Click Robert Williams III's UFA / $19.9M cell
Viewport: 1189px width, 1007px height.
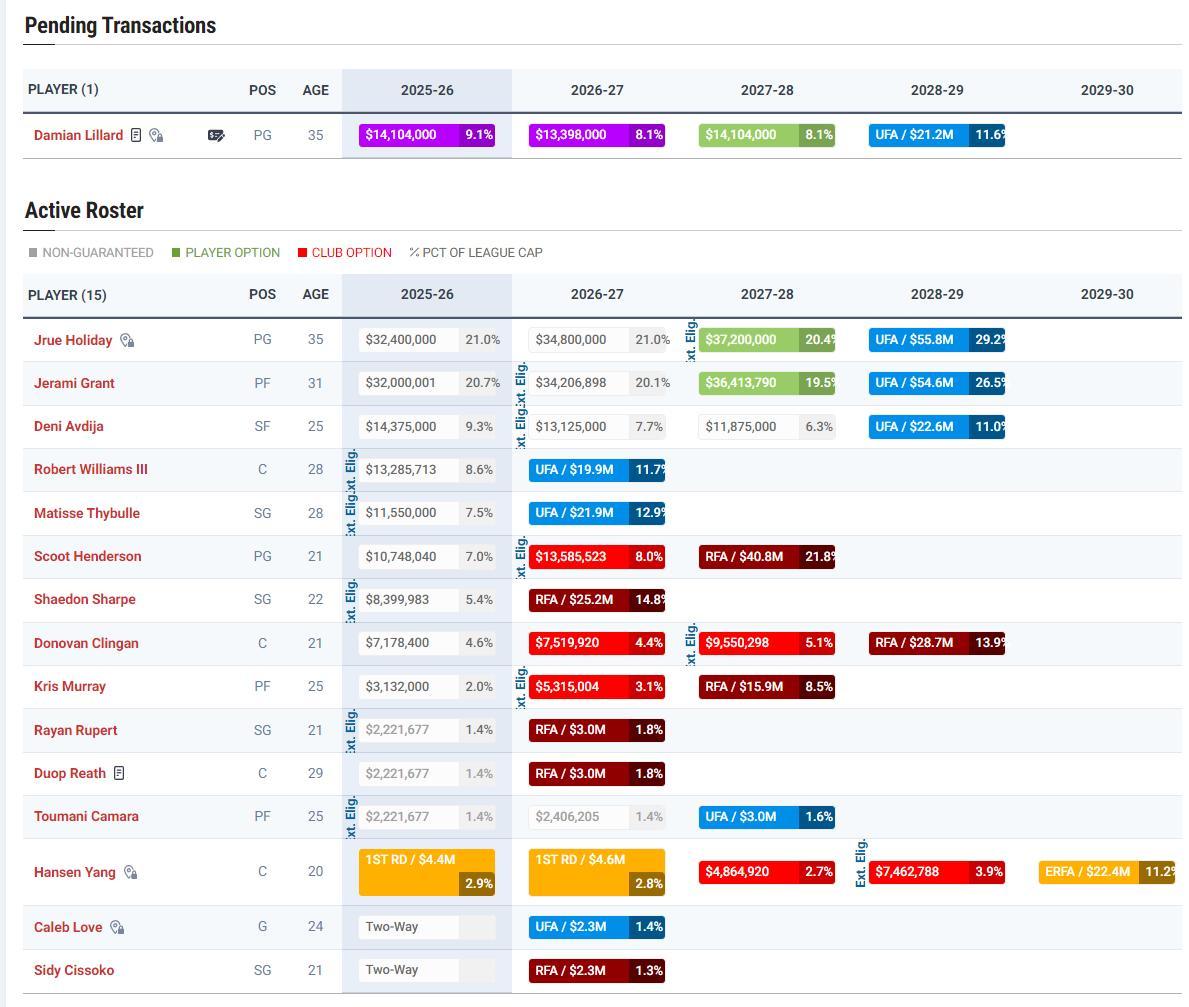click(x=596, y=470)
